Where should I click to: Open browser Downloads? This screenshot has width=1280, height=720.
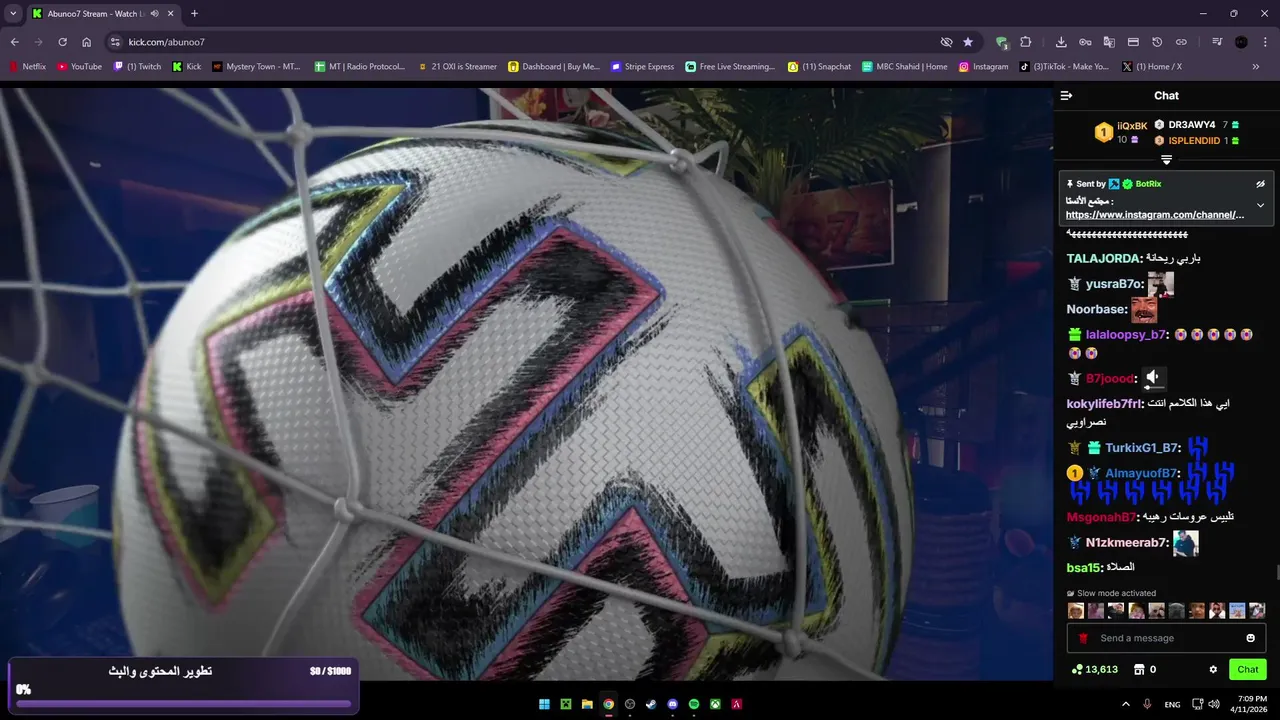click(1061, 42)
